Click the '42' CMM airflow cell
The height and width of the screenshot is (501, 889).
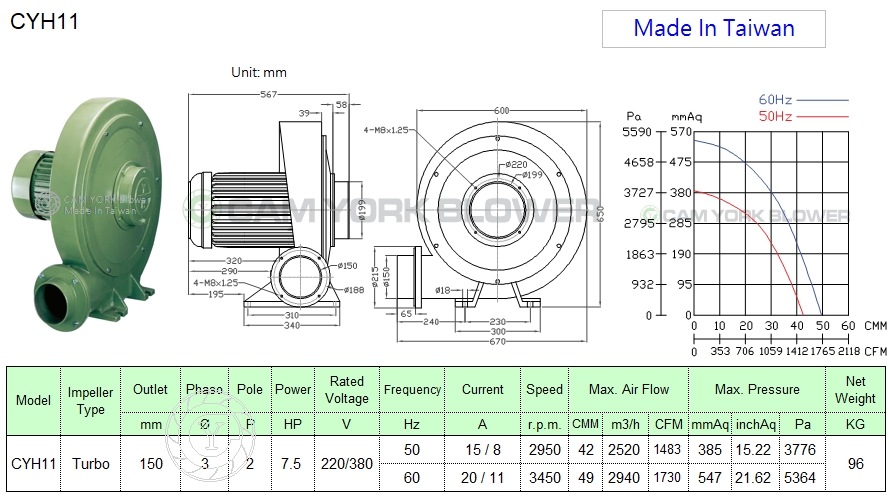[x=586, y=450]
